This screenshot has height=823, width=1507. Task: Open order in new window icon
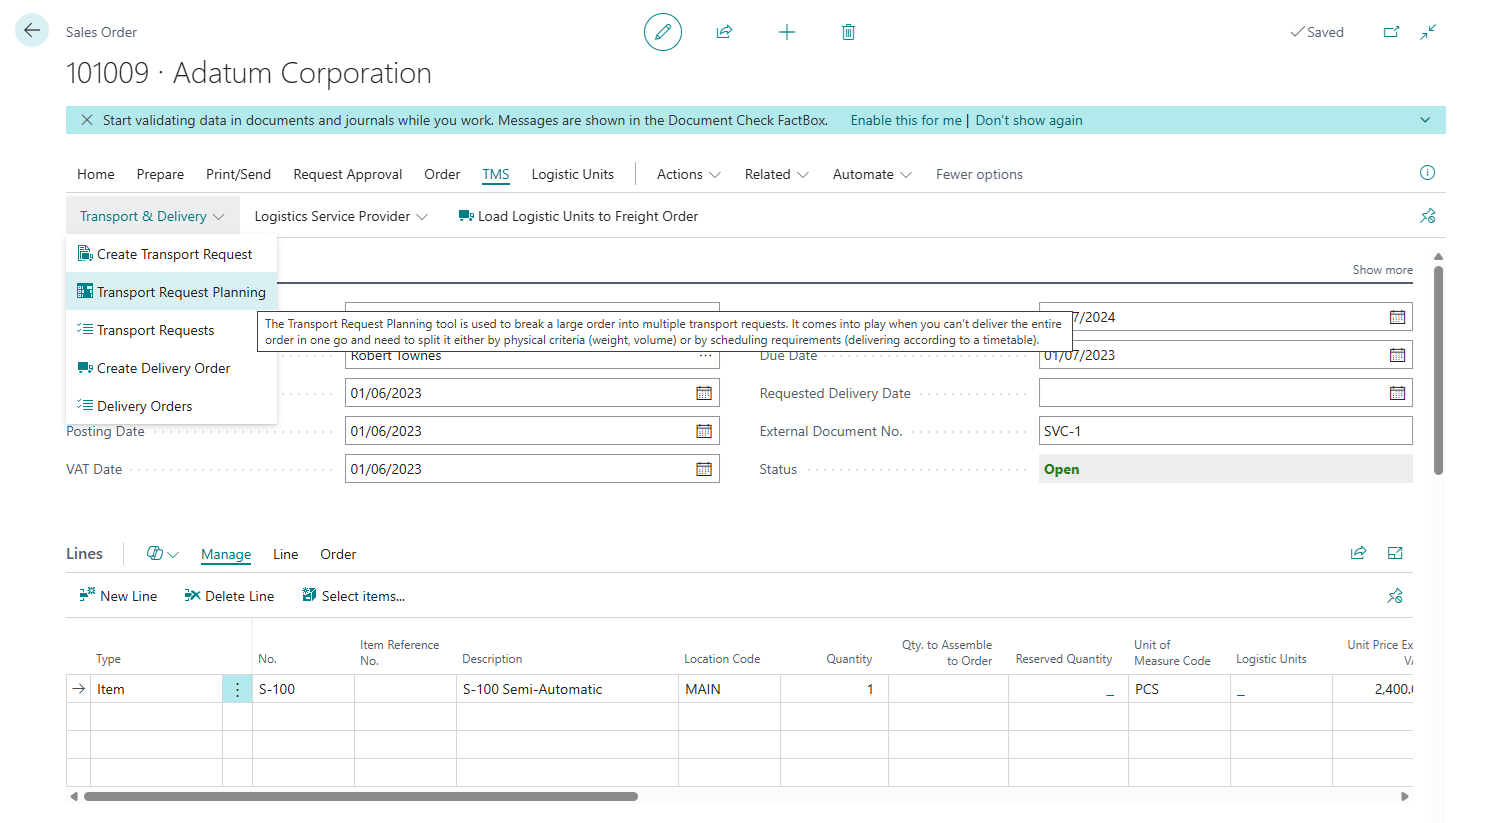click(1391, 32)
